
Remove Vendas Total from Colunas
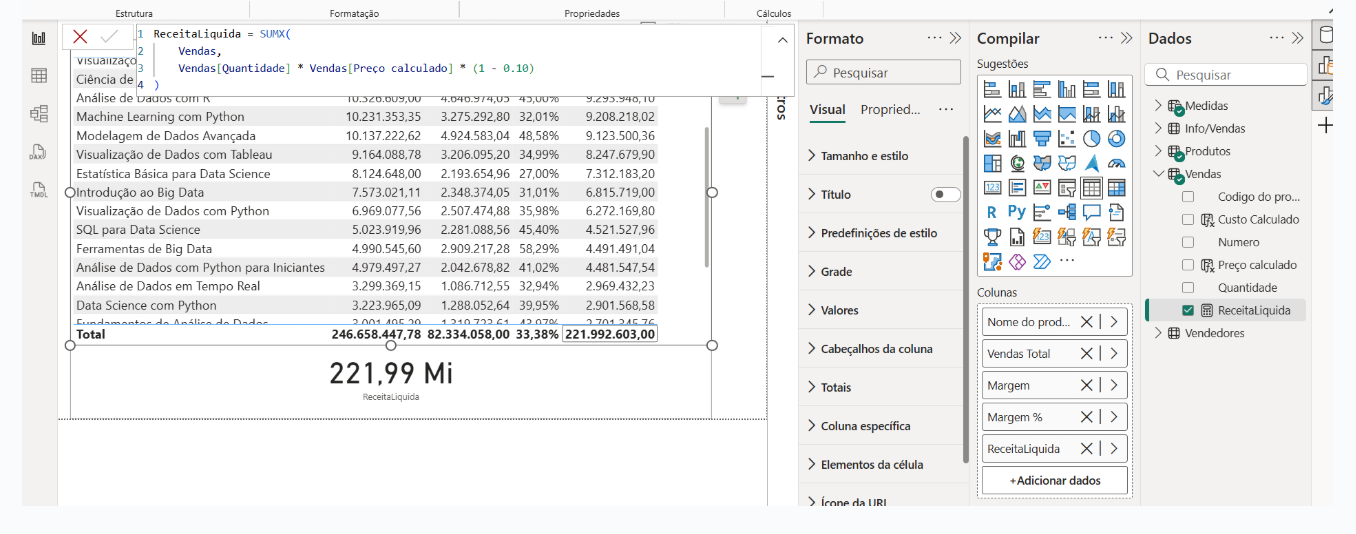pos(1086,354)
